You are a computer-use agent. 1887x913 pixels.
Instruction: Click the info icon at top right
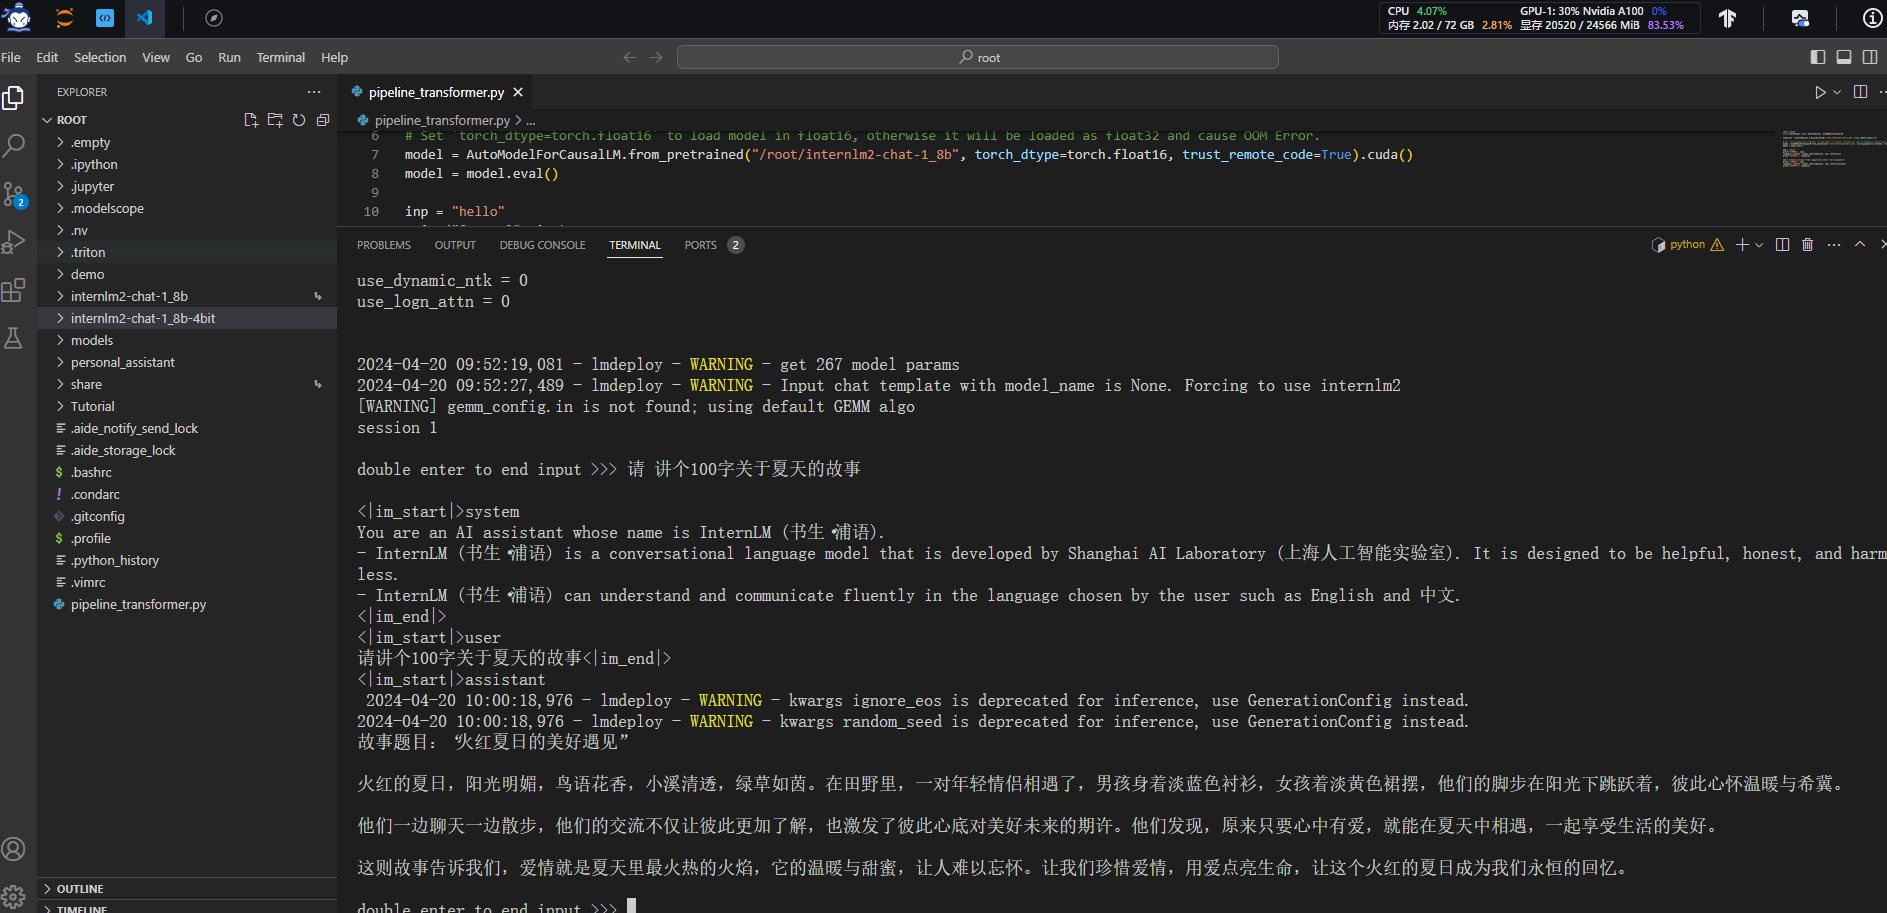[1873, 18]
